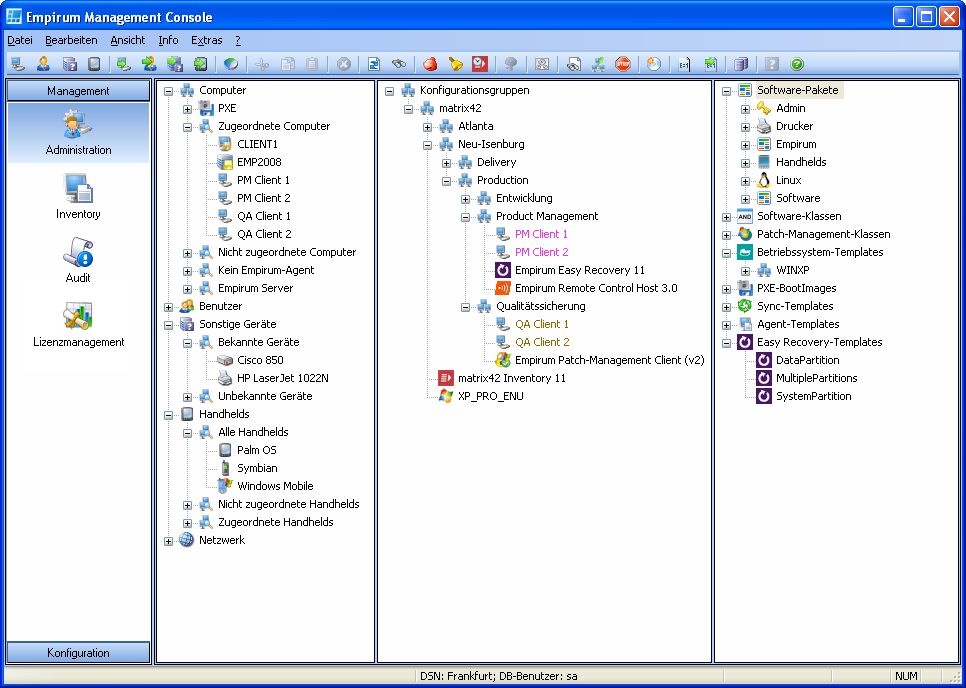Image resolution: width=966 pixels, height=688 pixels.
Task: Expand the Atlanta configuration group
Action: 428,126
